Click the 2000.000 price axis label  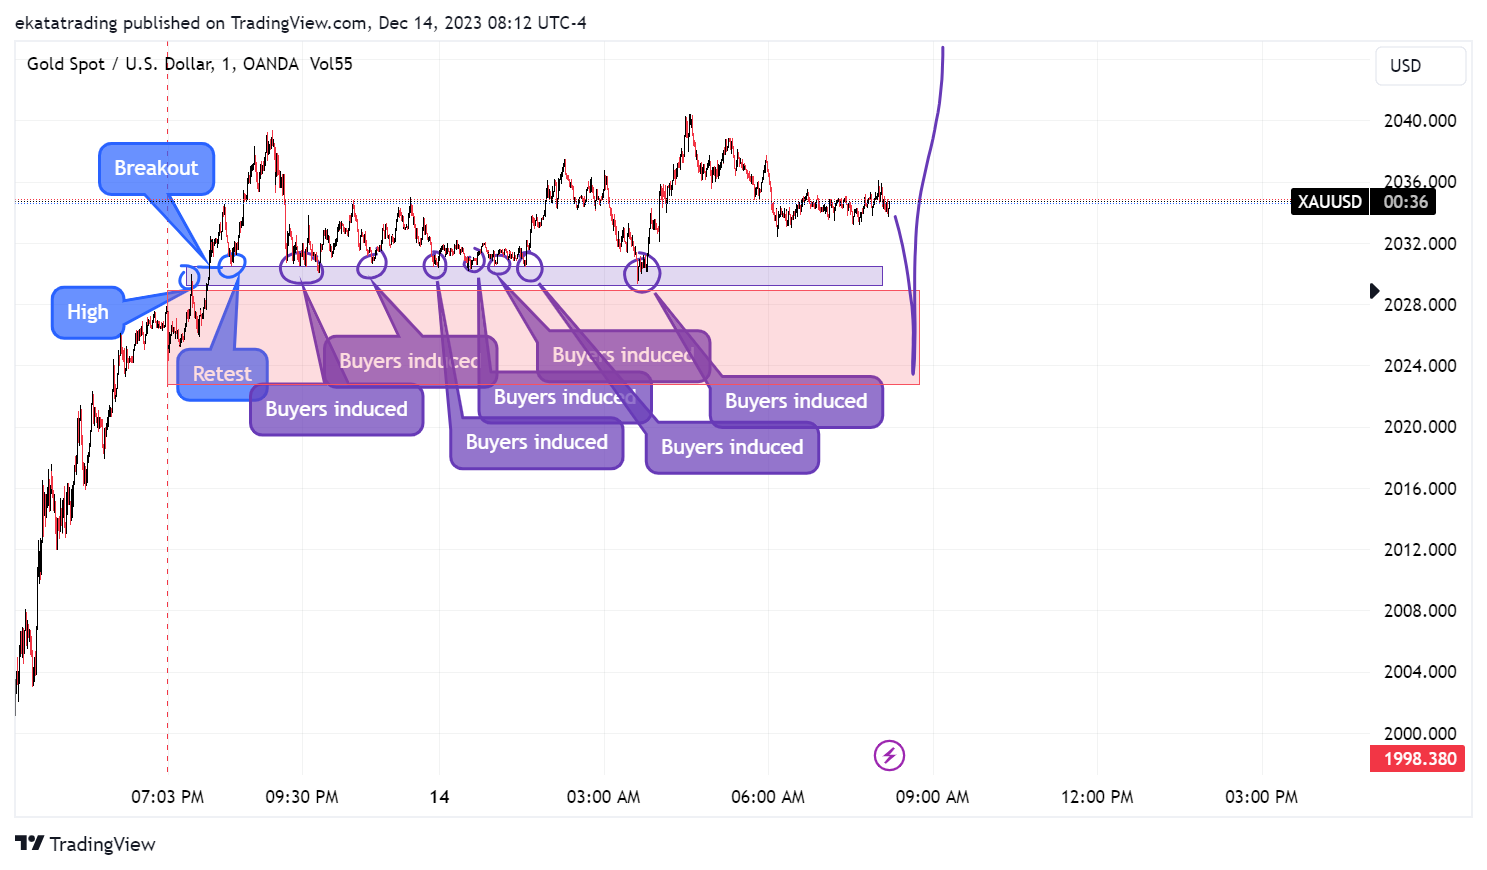1420,734
